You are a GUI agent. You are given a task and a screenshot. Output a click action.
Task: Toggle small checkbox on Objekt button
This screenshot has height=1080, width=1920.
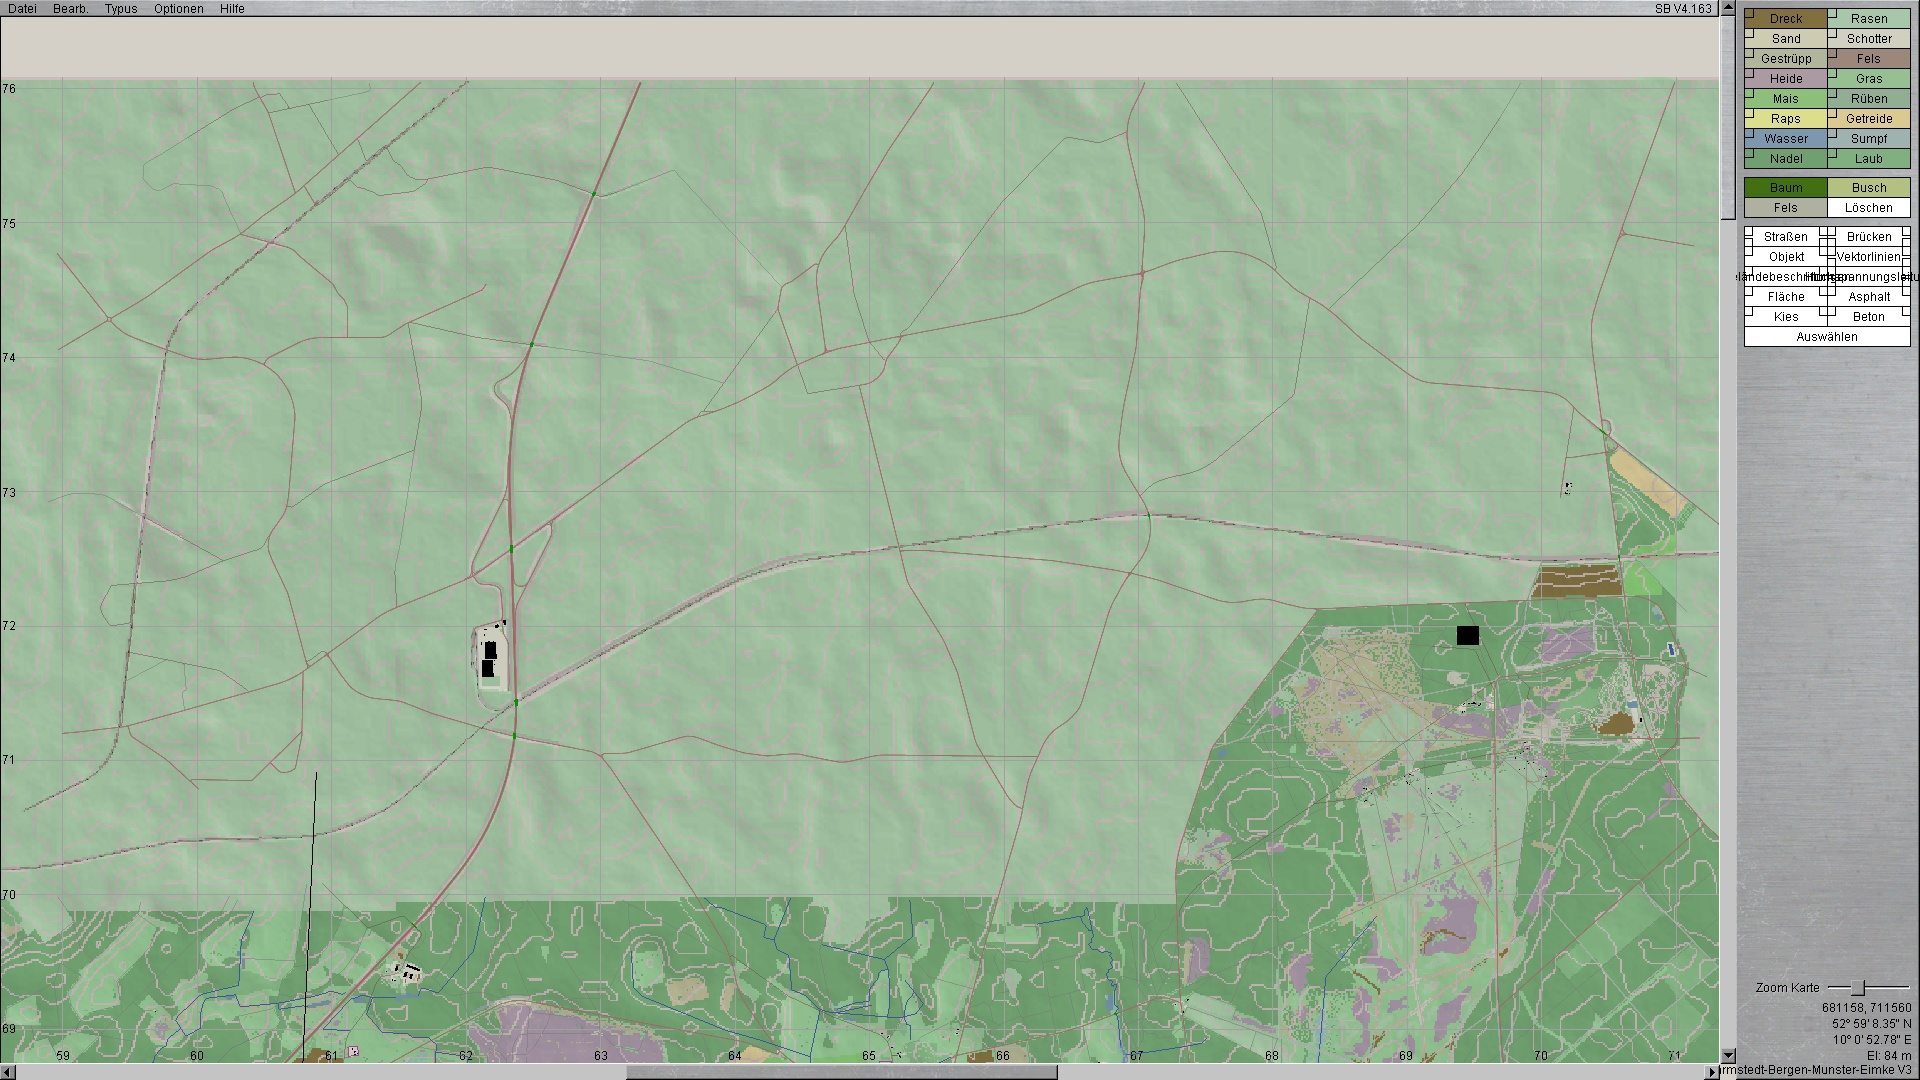point(1750,252)
